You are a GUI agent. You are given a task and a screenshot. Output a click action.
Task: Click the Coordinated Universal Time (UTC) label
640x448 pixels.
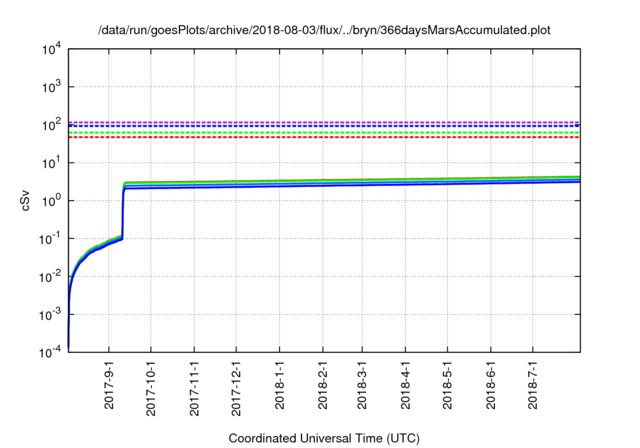pos(324,439)
